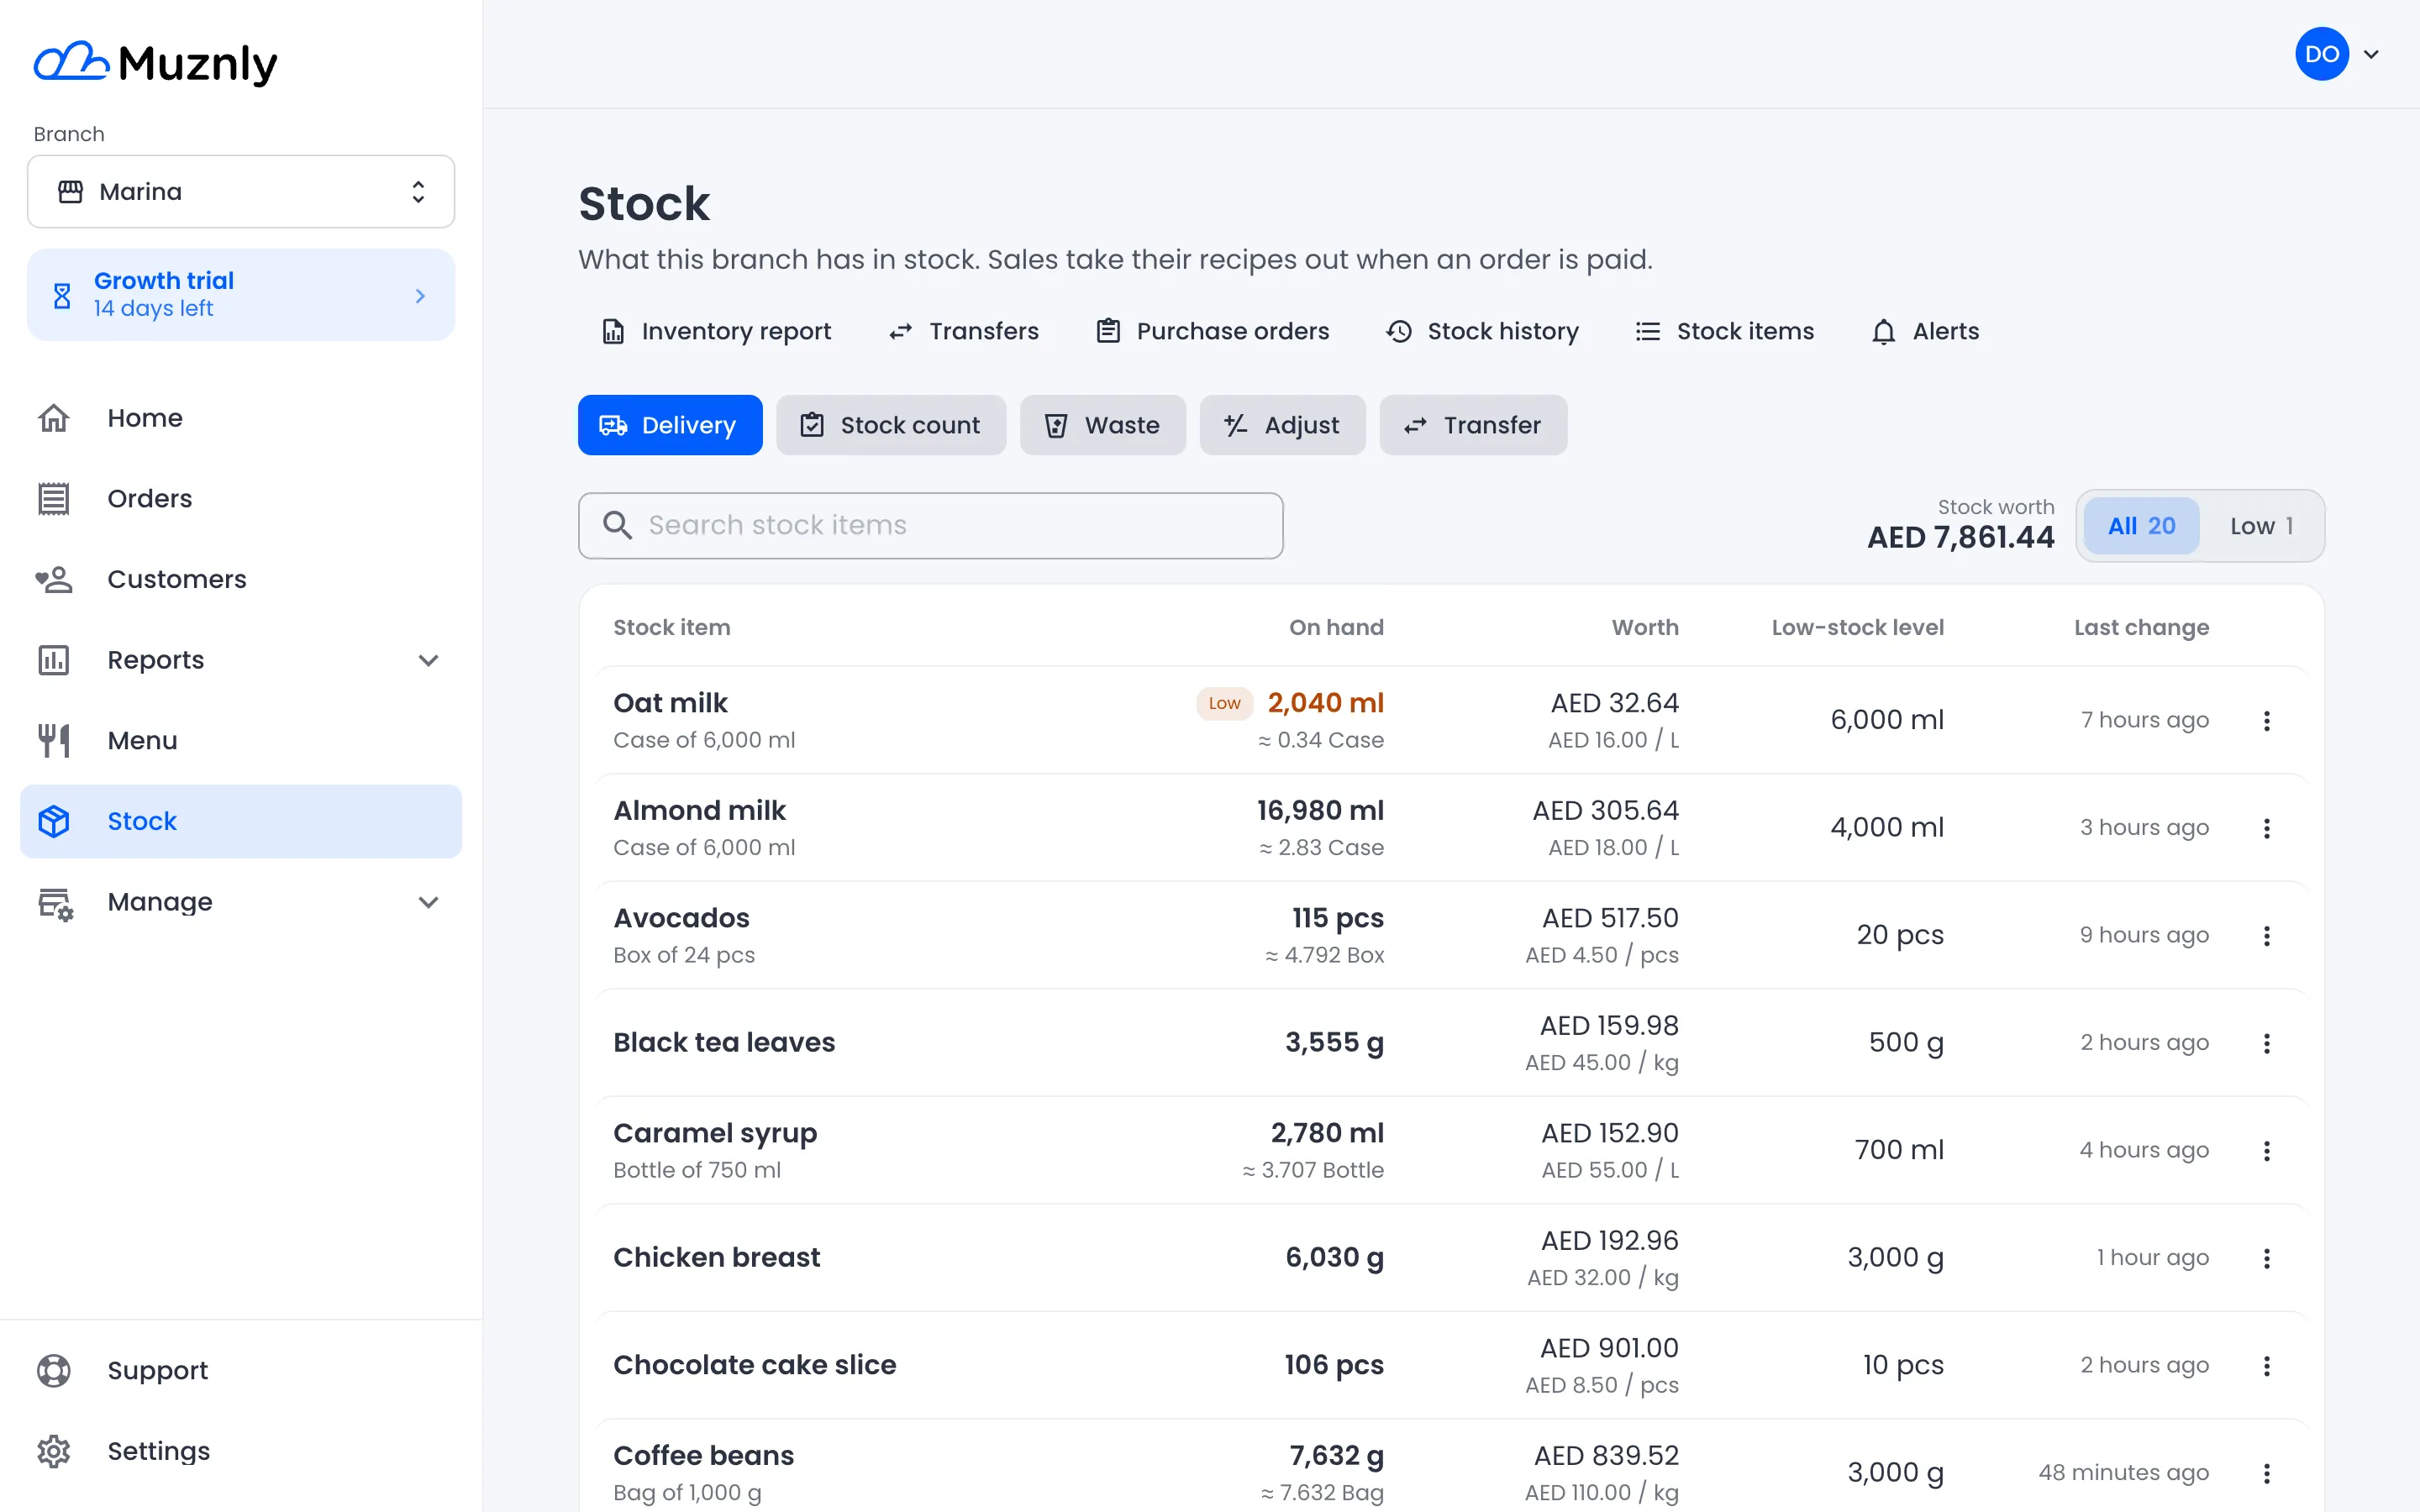Click the Transfer action button
2420x1512 pixels.
point(1473,425)
